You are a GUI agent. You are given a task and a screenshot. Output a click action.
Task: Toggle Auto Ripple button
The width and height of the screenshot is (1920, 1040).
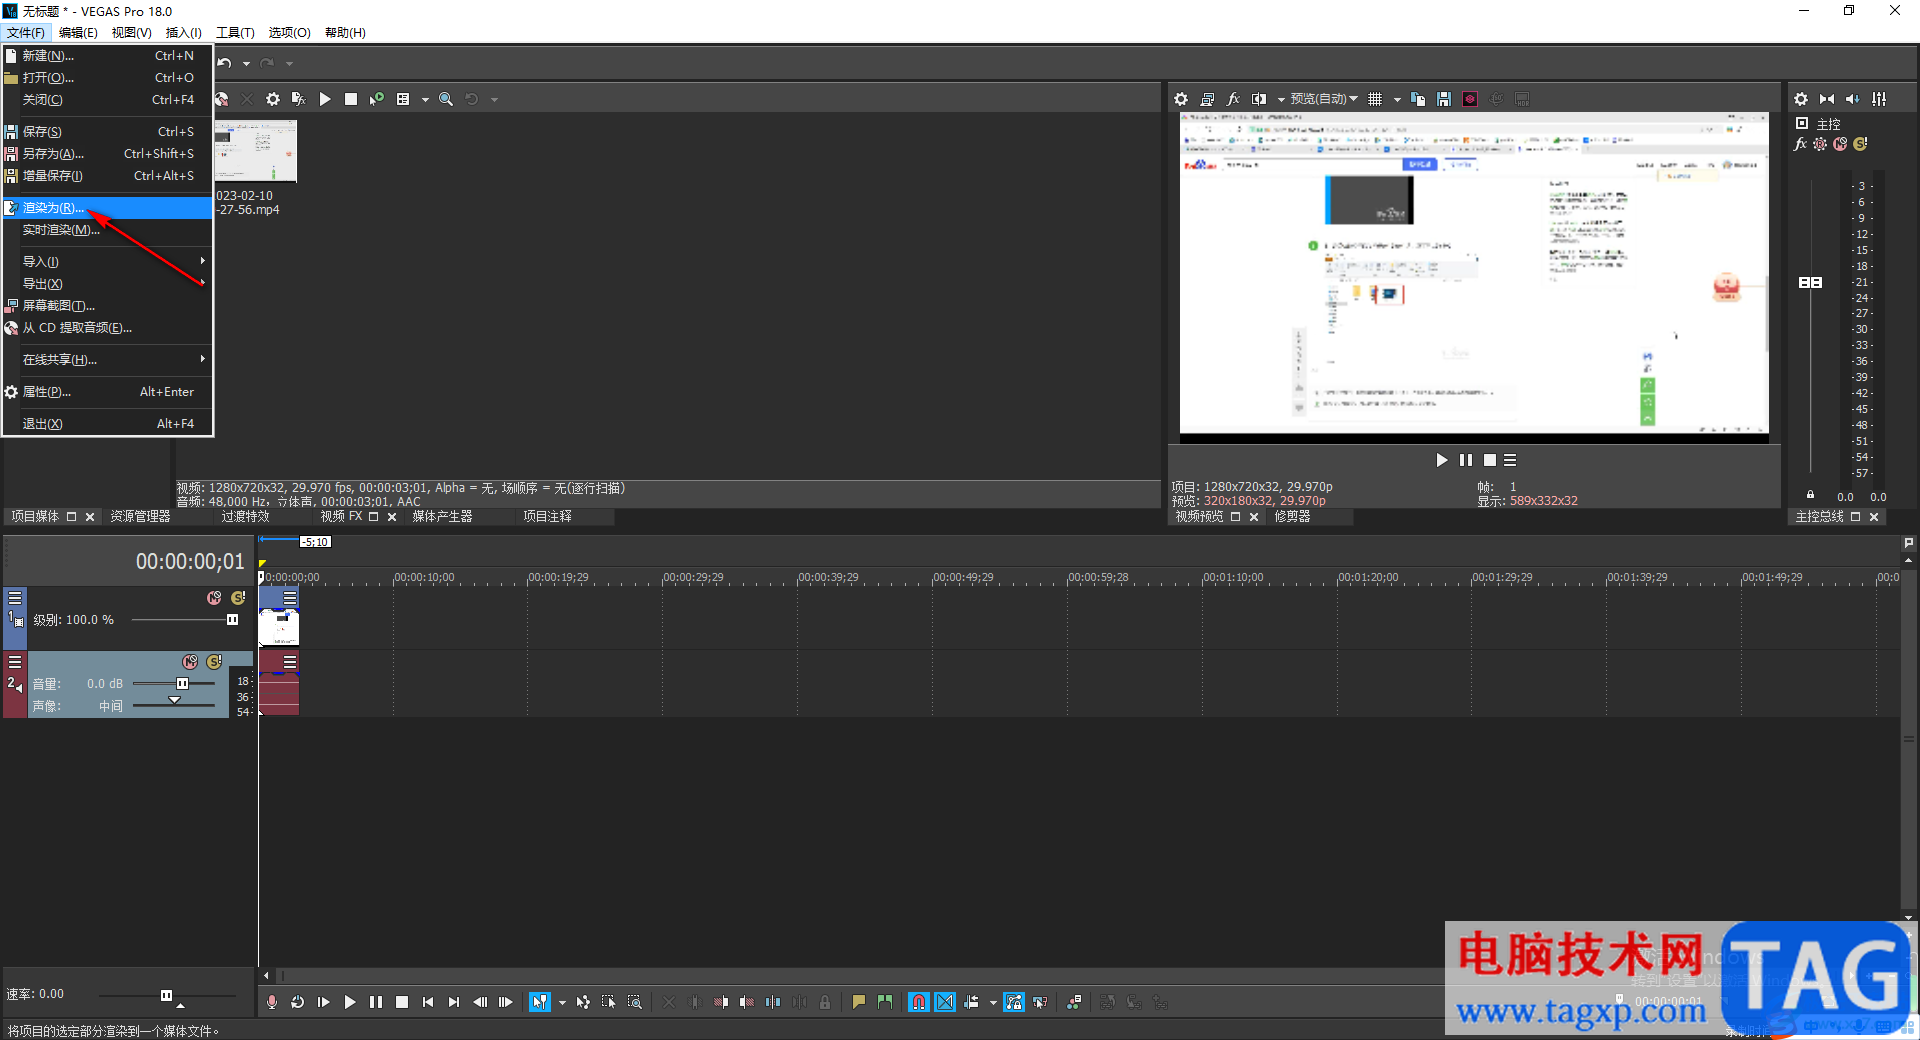(x=971, y=1002)
